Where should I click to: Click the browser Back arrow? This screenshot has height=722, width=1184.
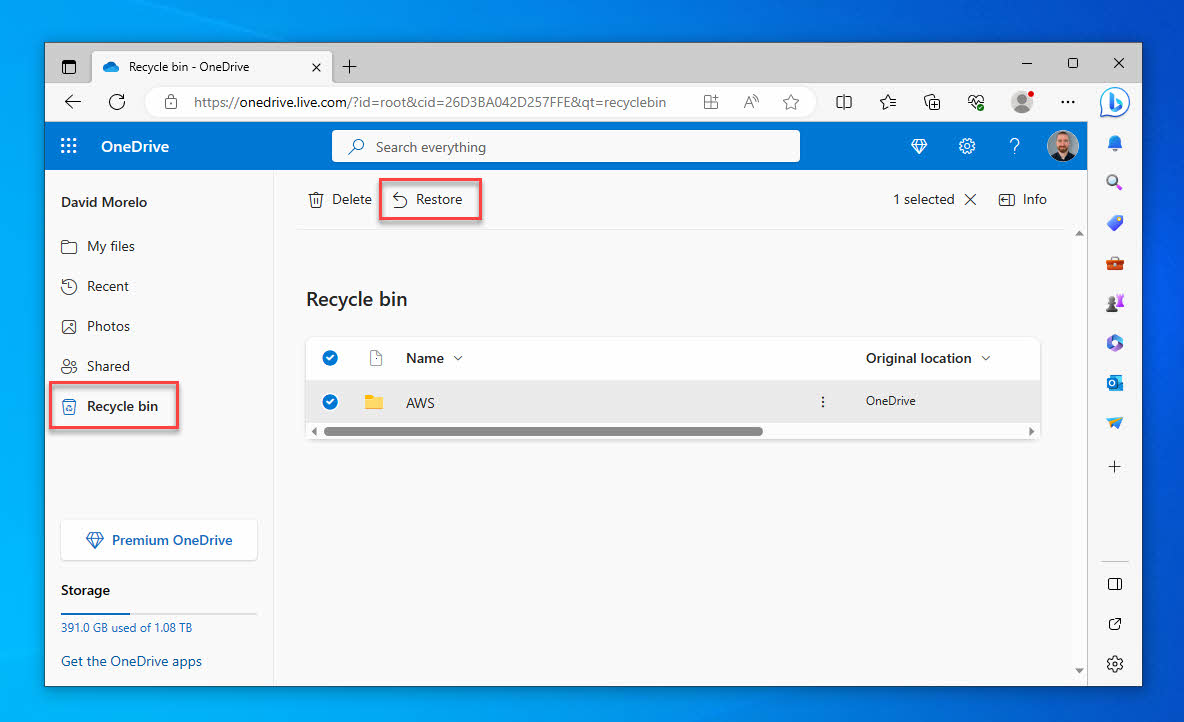[x=72, y=102]
